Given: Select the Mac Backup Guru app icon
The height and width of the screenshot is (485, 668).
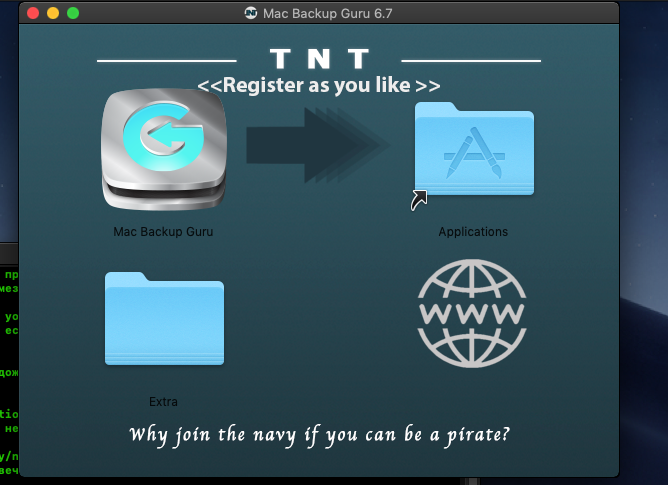Looking at the screenshot, I should pos(164,149).
